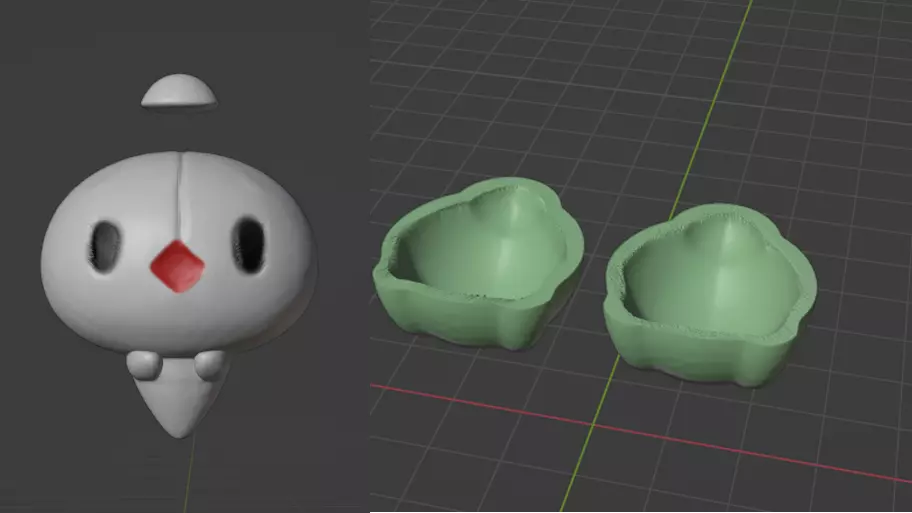Select the left green mold object
The image size is (912, 513).
(478, 263)
